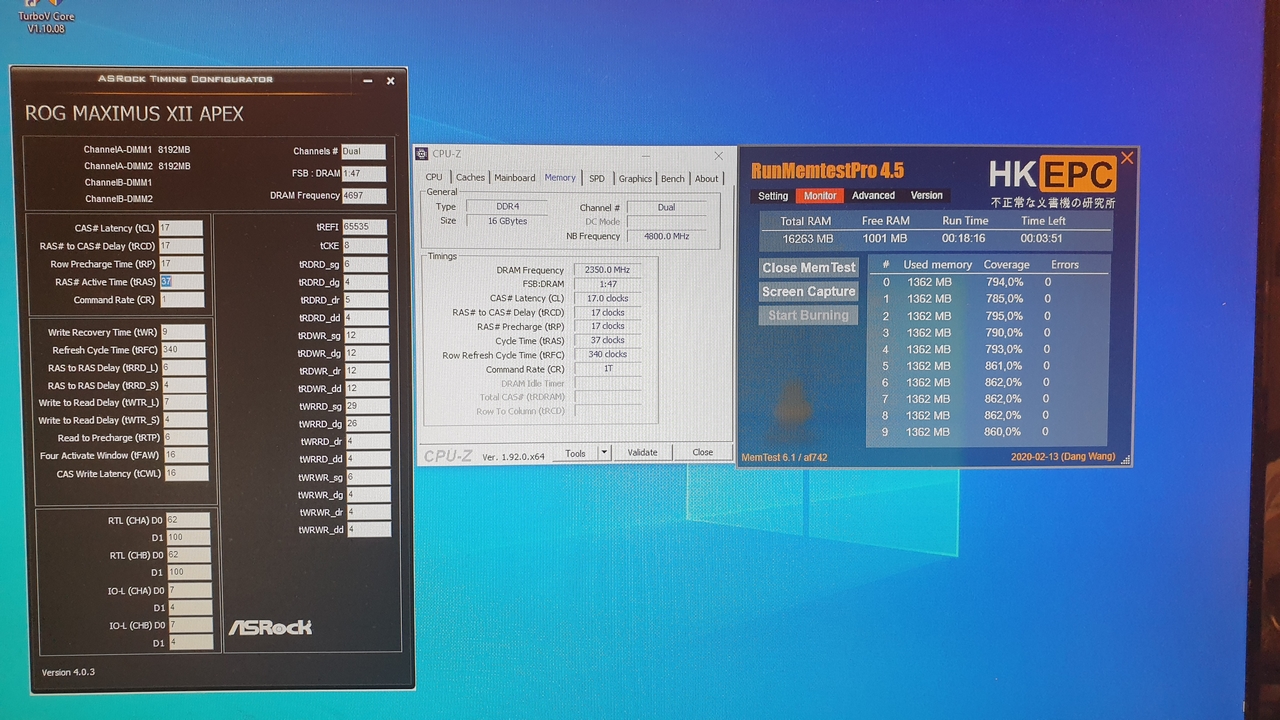Focus the Four Activate Window (tFAW) field

(x=186, y=455)
